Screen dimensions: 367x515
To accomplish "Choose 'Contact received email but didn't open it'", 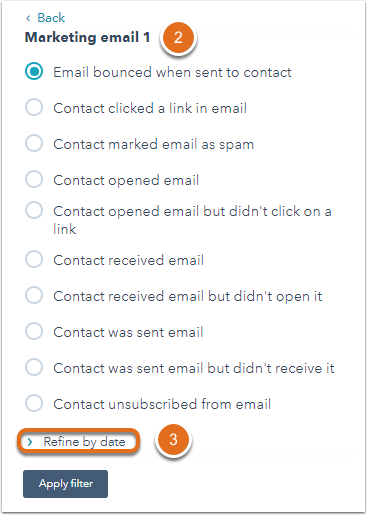I will (34, 295).
